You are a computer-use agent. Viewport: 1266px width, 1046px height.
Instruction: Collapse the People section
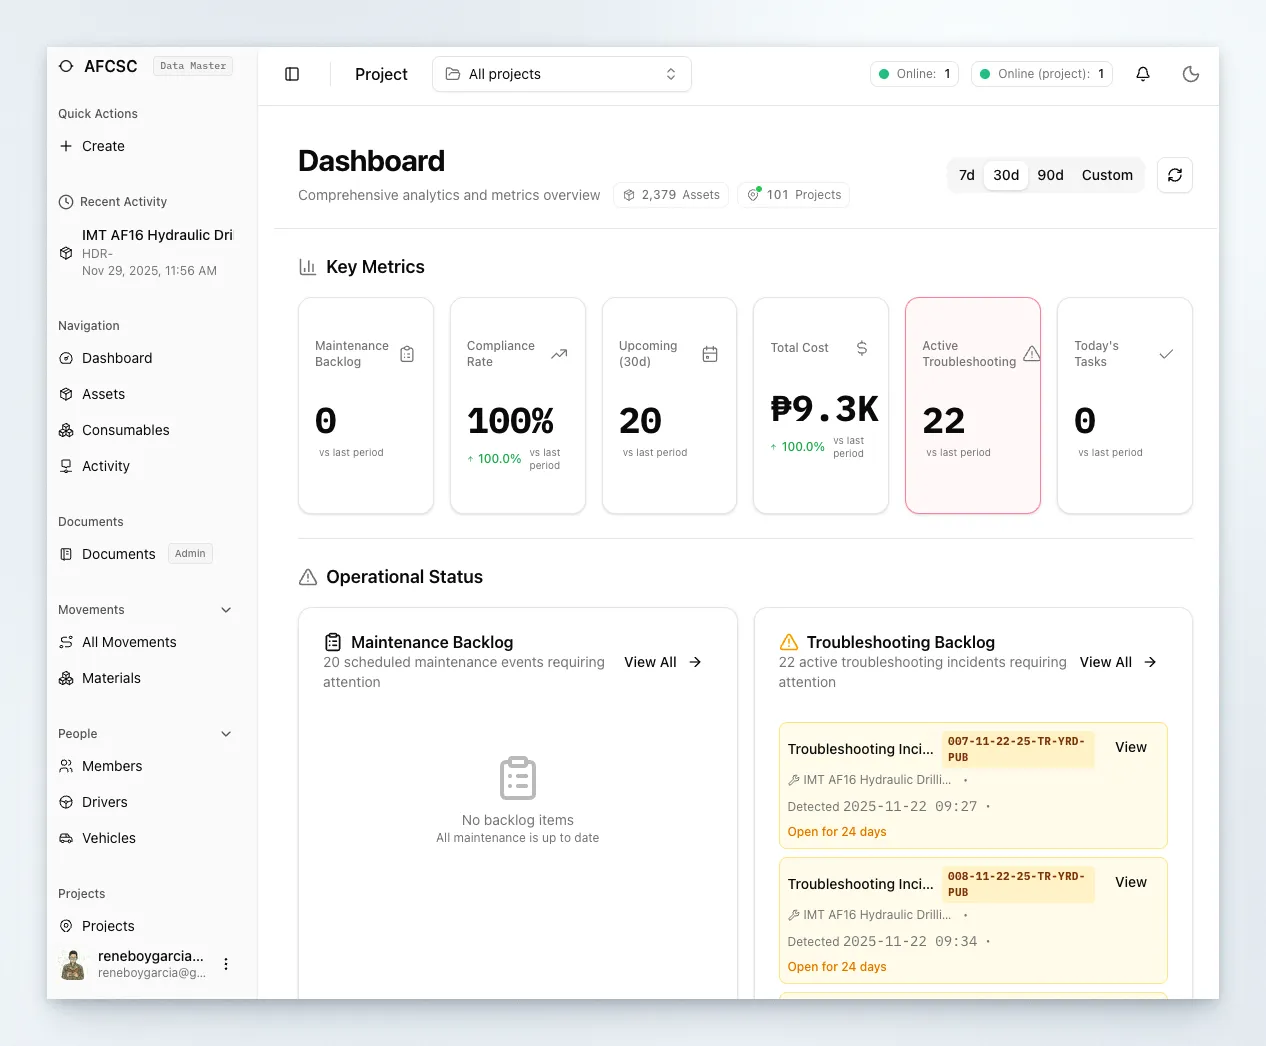[x=226, y=734]
